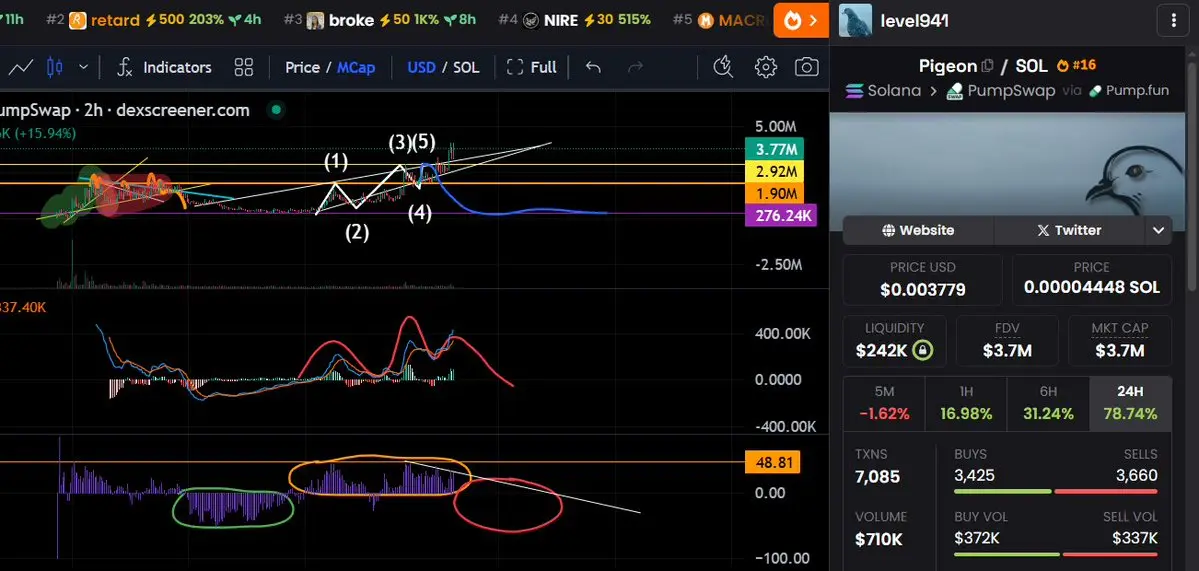1199x571 pixels.
Task: Open the orange trending flame button
Action: [x=801, y=21]
